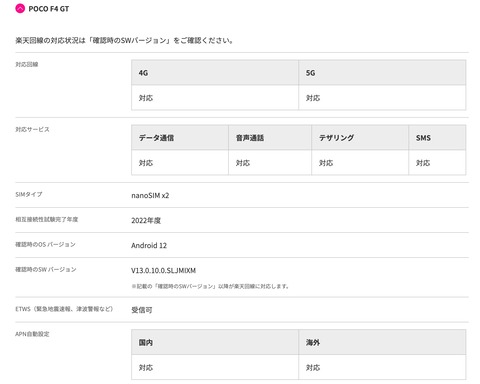Click the SIMタイプ row label
Screen dimensions: 480x384
point(29,194)
